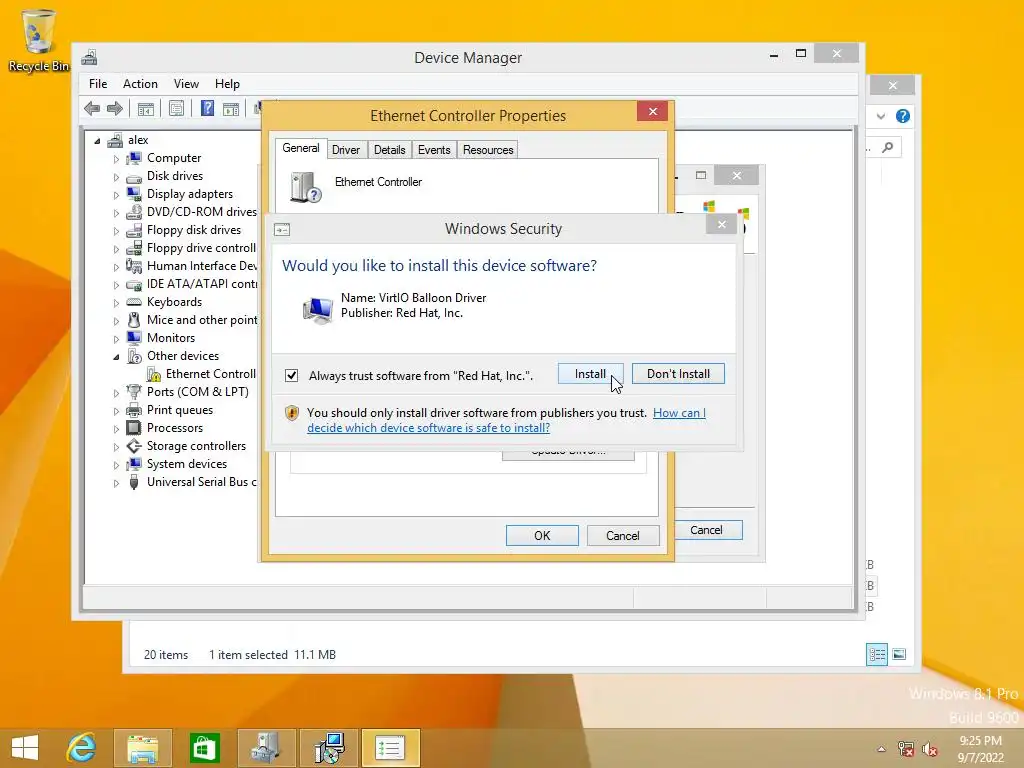1024x768 pixels.
Task: Switch Explorer to details view icon
Action: pos(877,654)
